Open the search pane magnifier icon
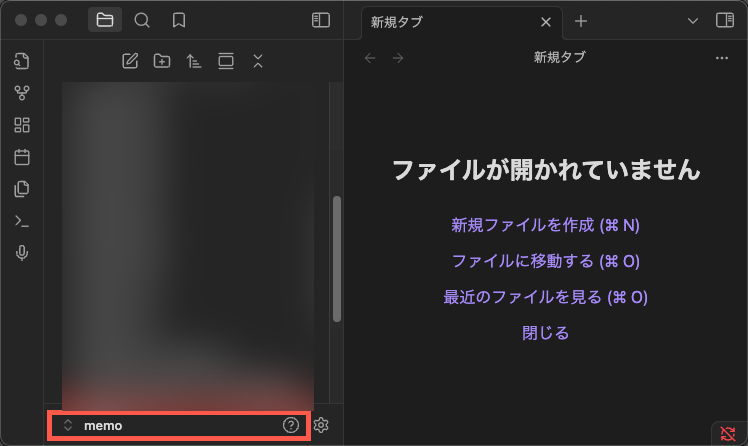The image size is (748, 446). (x=142, y=20)
